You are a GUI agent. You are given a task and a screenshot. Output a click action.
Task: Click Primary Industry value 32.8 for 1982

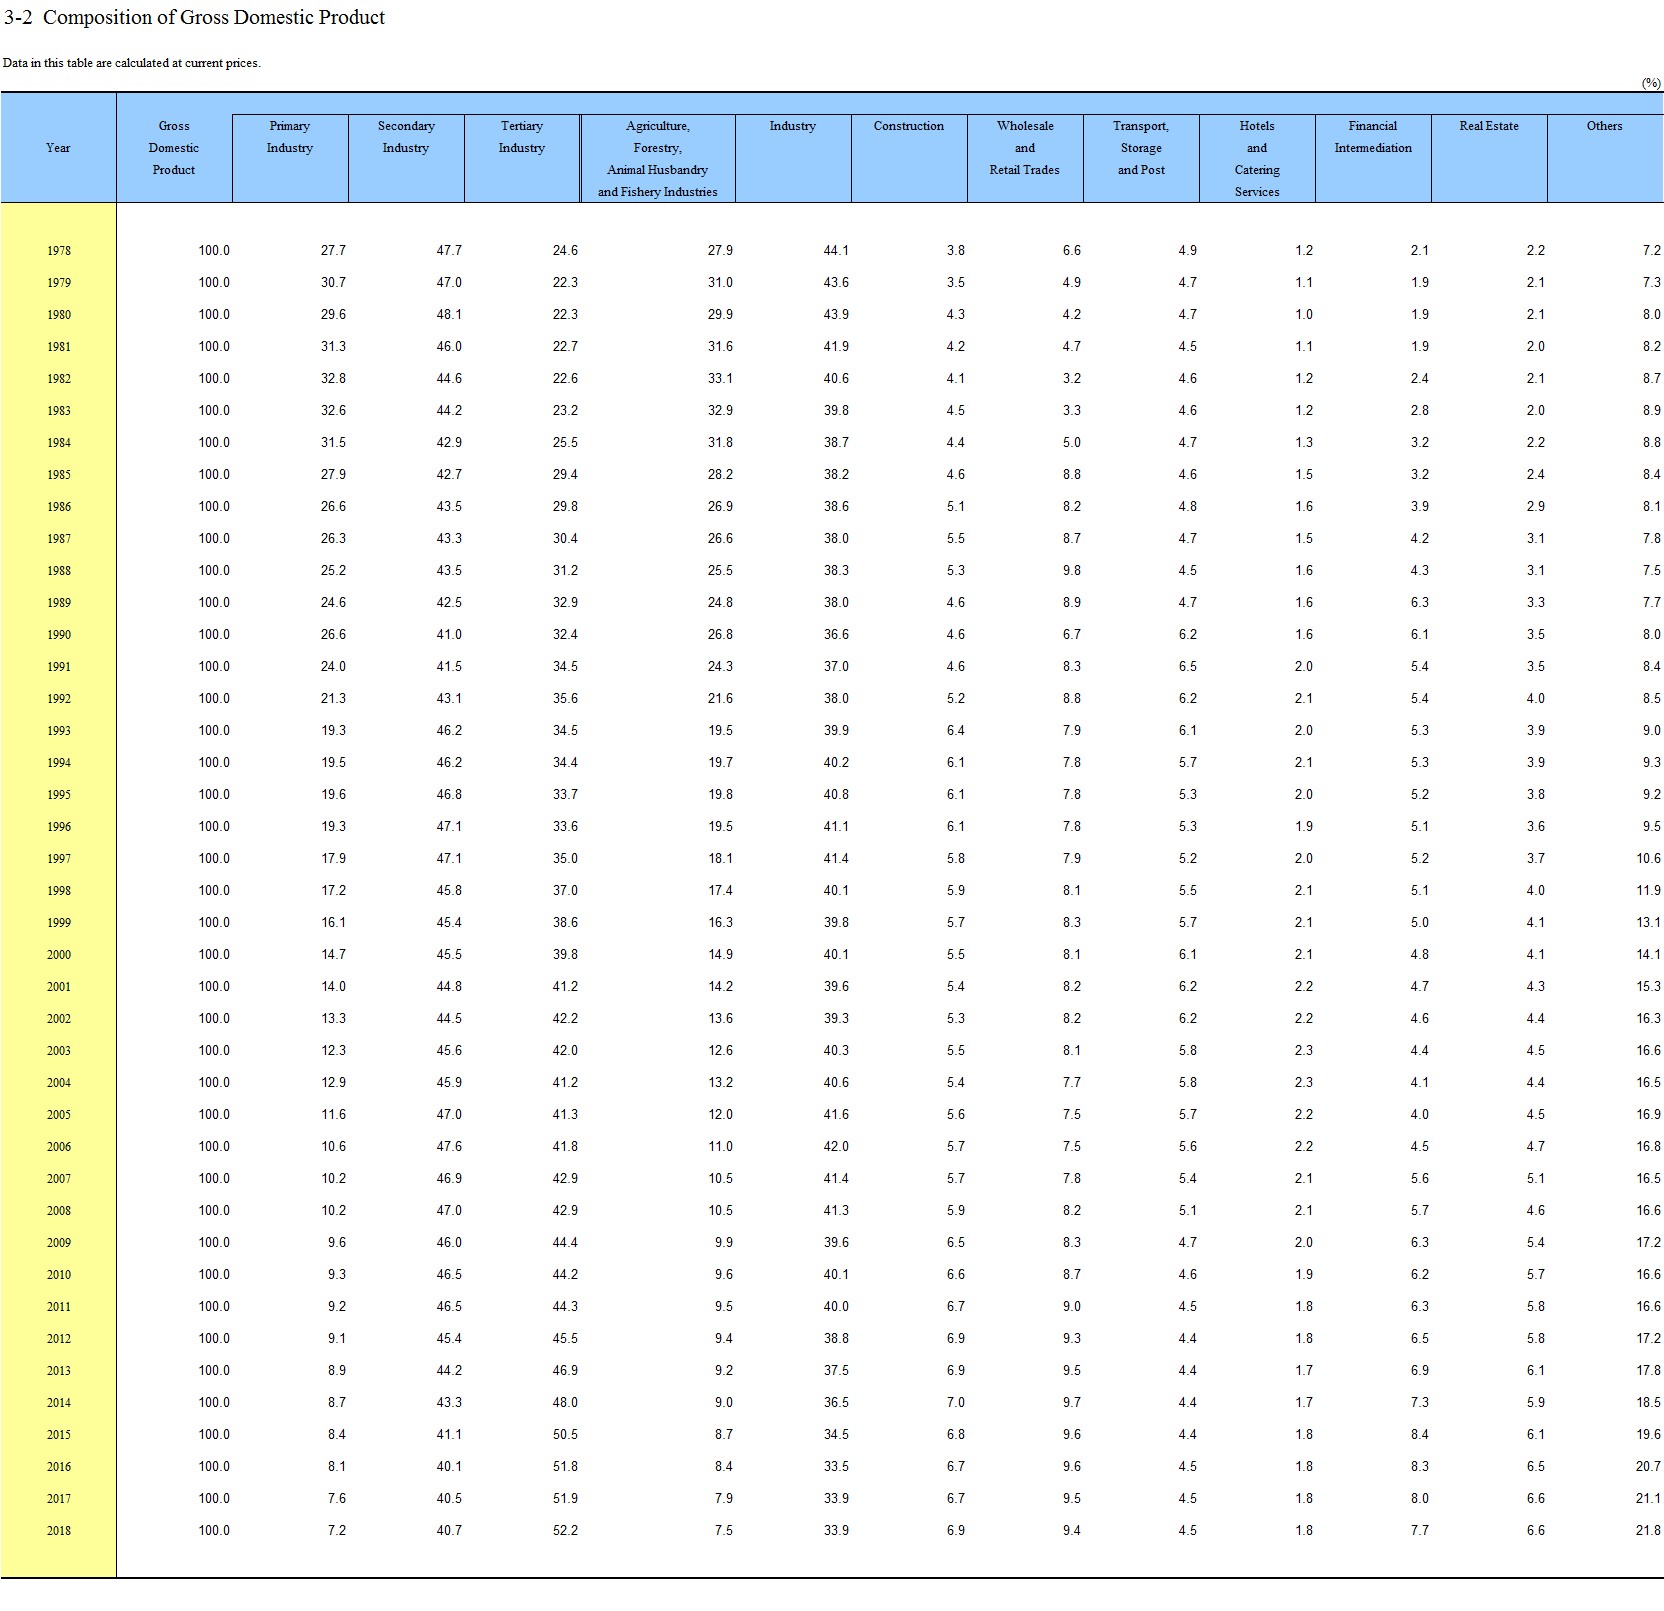coord(333,379)
